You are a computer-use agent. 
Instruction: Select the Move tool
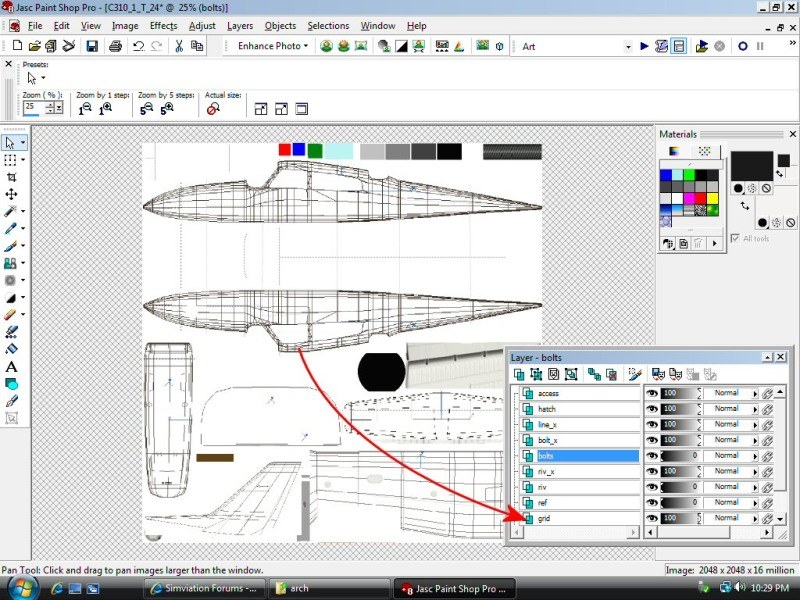click(11, 194)
